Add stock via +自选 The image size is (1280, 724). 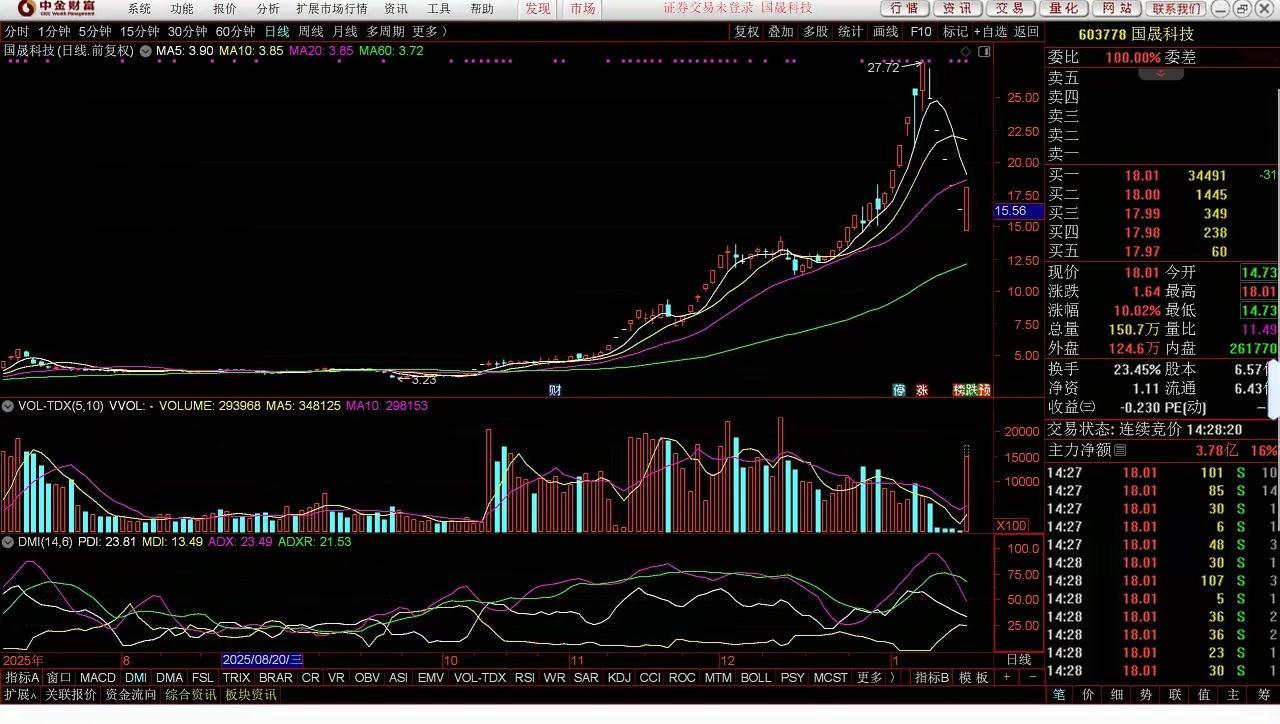point(989,31)
